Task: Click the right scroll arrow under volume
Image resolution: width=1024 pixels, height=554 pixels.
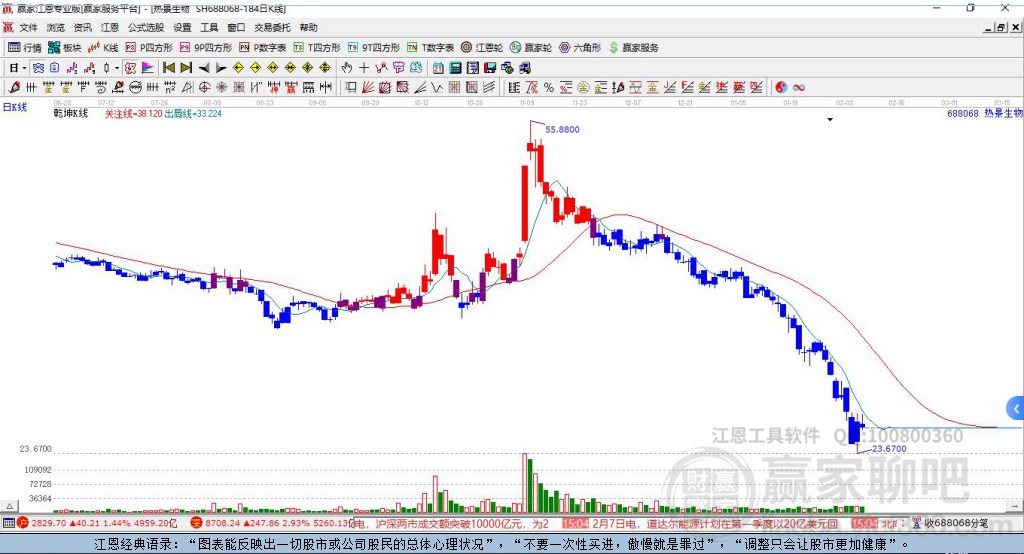Action: coord(1016,506)
